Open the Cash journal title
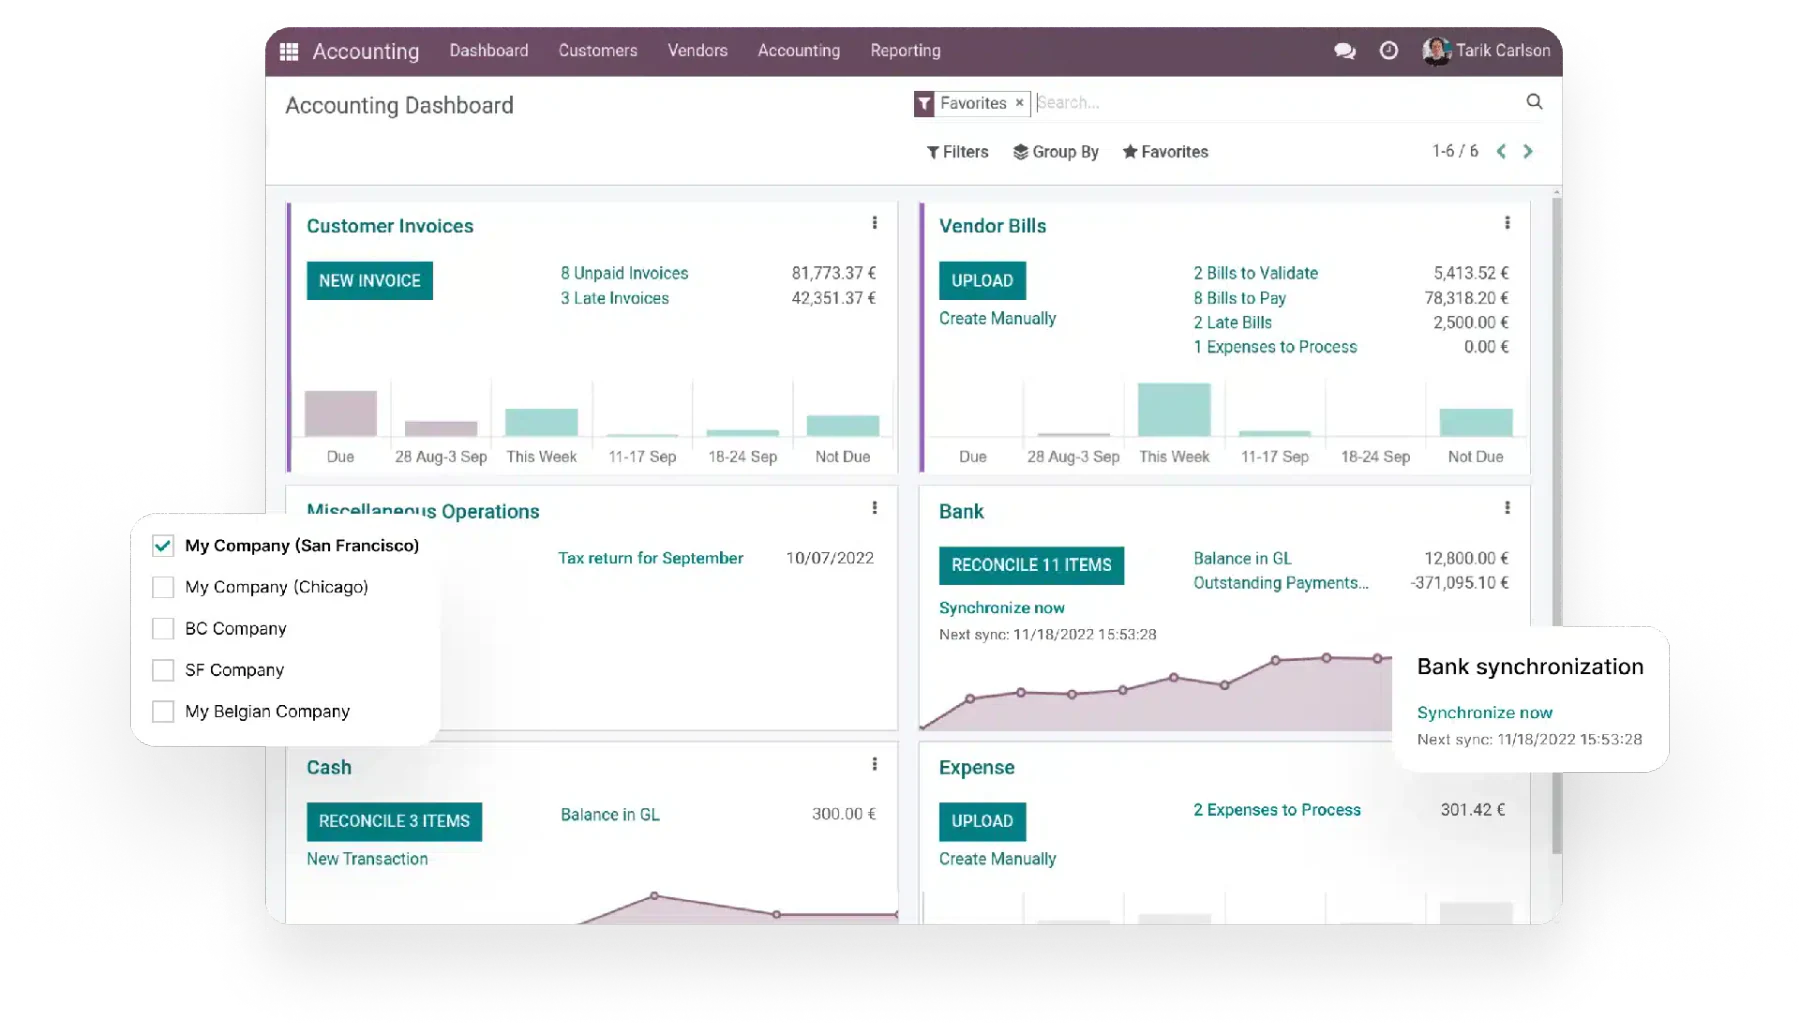The height and width of the screenshot is (1035, 1800). [329, 767]
